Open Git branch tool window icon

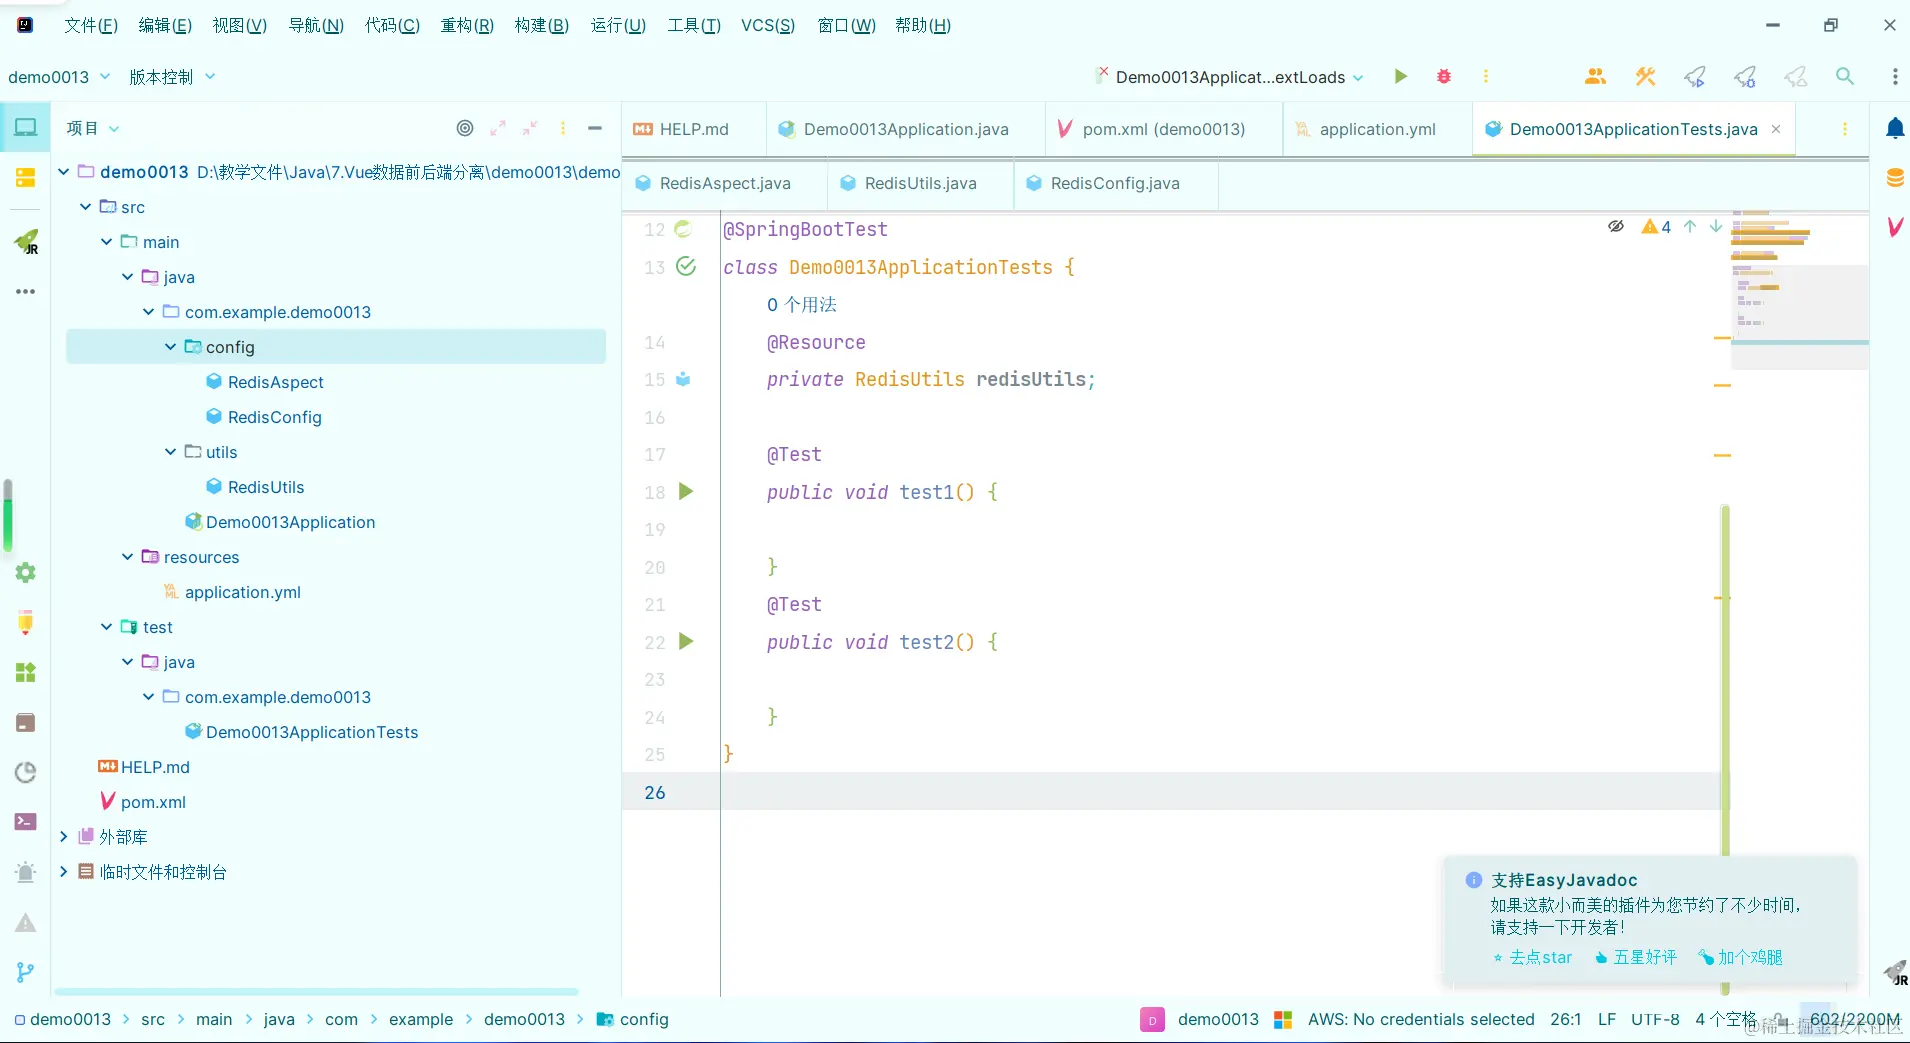[x=25, y=972]
